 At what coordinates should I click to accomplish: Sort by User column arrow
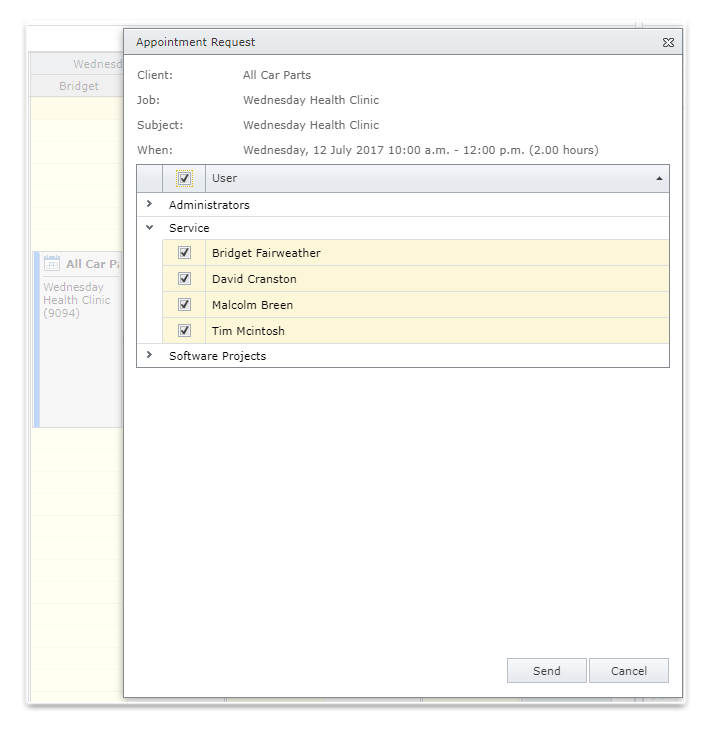pyautogui.click(x=659, y=179)
